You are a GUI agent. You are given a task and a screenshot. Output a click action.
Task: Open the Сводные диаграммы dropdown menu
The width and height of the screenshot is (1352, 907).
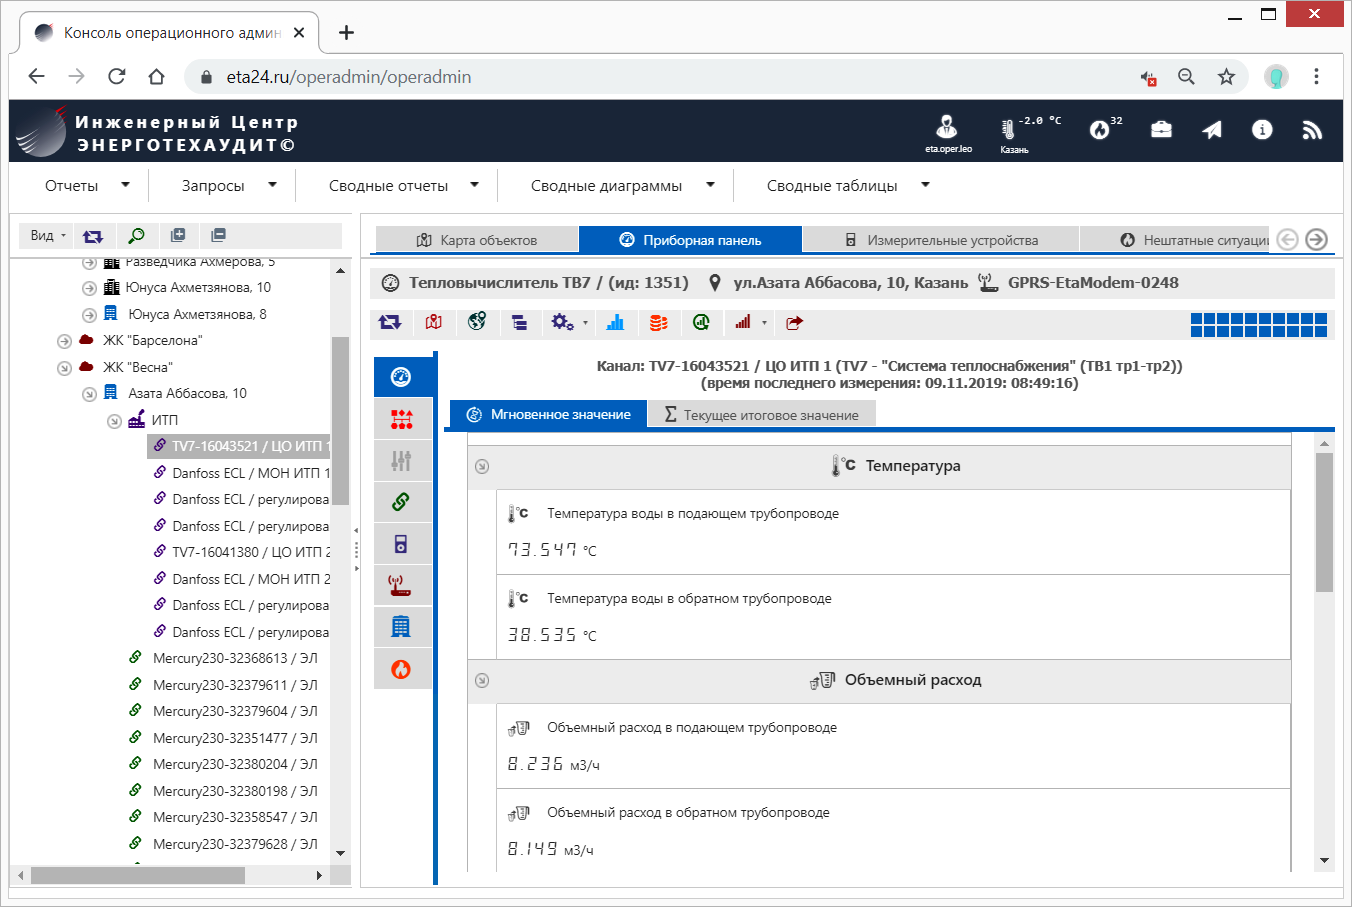pos(622,186)
